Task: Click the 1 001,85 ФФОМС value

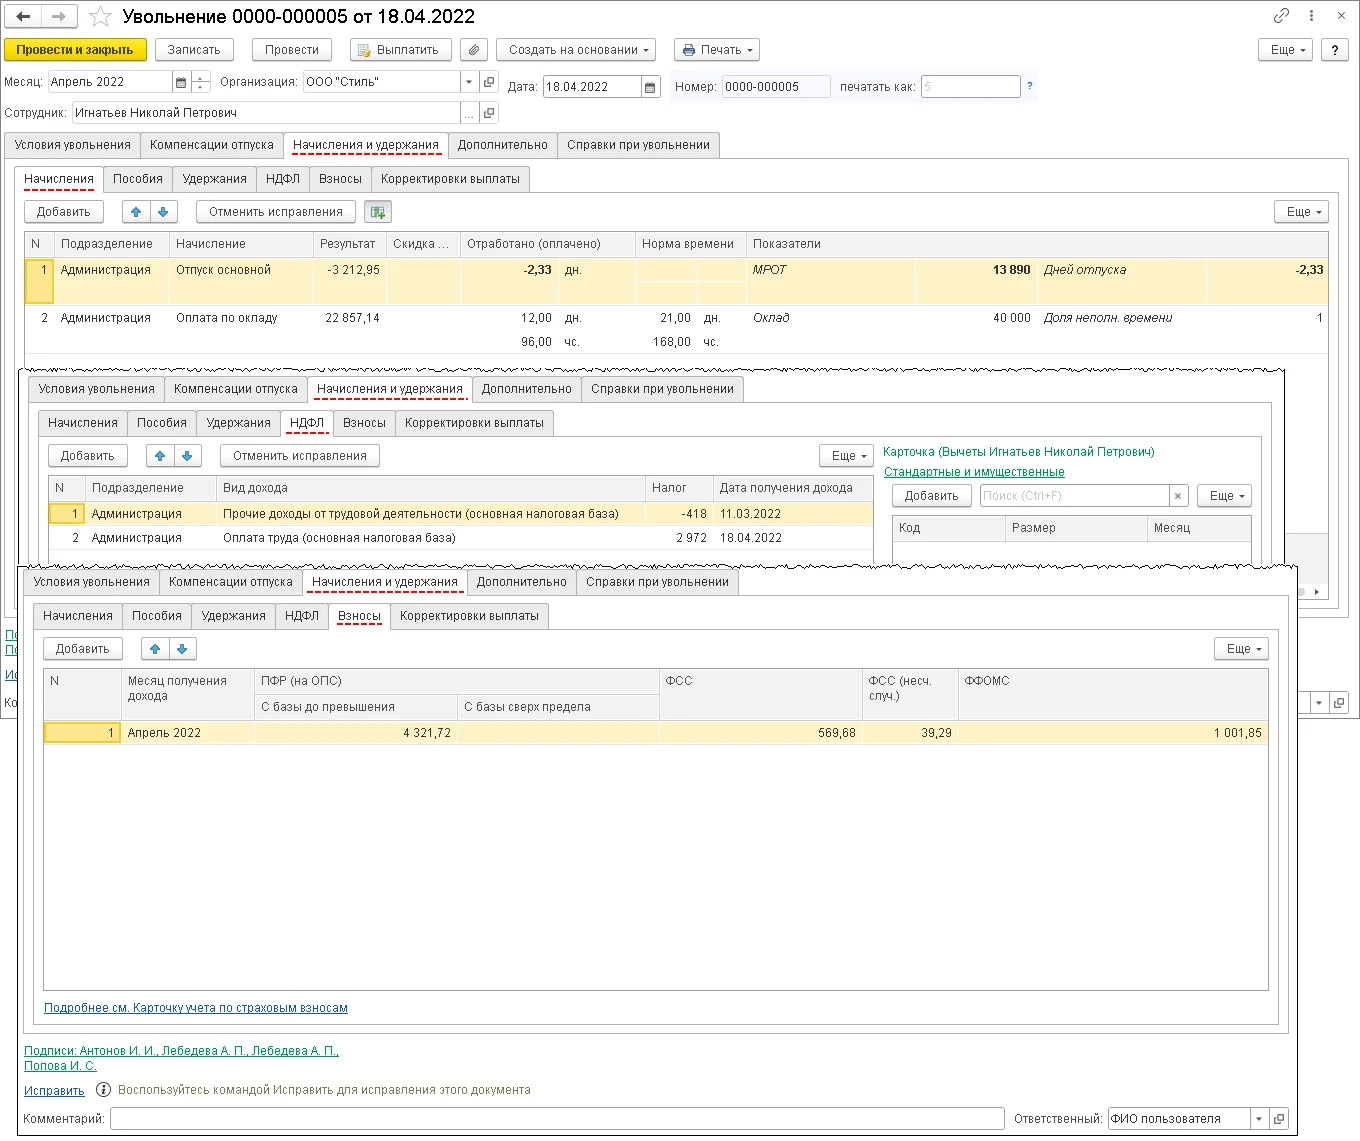Action: (1237, 733)
